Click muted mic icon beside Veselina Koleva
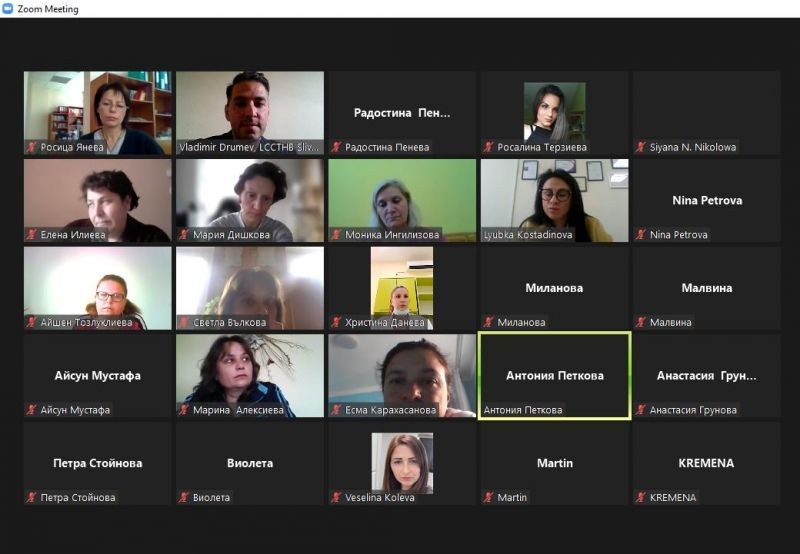 (x=336, y=497)
